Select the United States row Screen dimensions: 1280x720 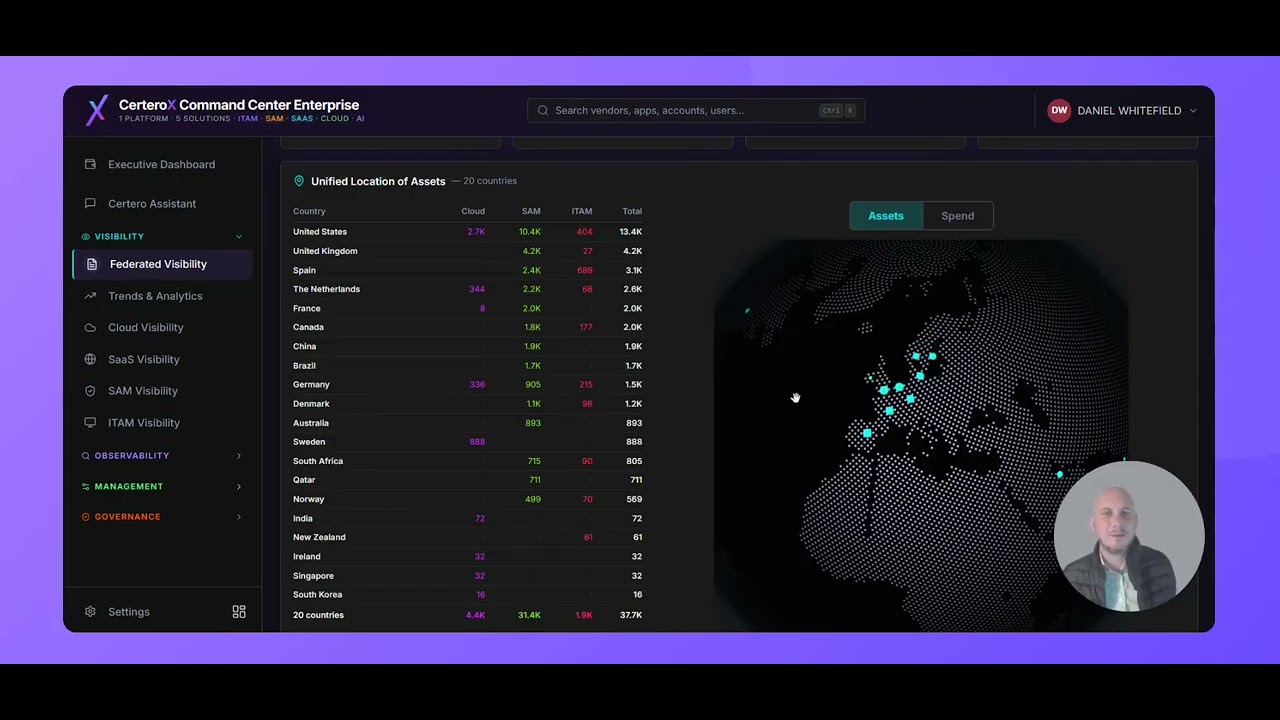click(x=467, y=232)
